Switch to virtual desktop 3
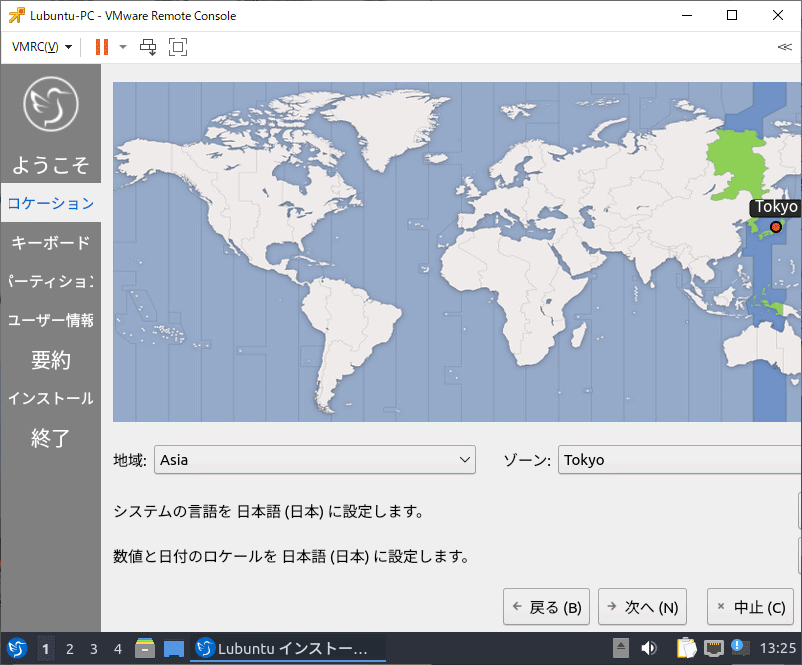 [x=94, y=649]
